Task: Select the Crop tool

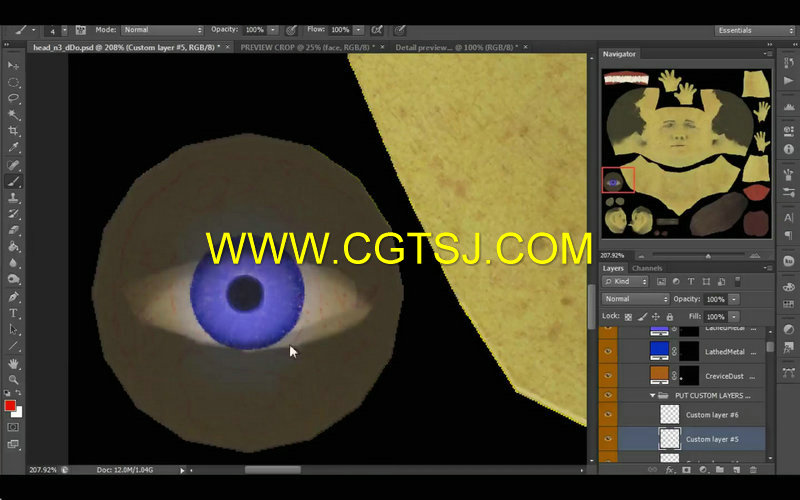Action: point(13,131)
